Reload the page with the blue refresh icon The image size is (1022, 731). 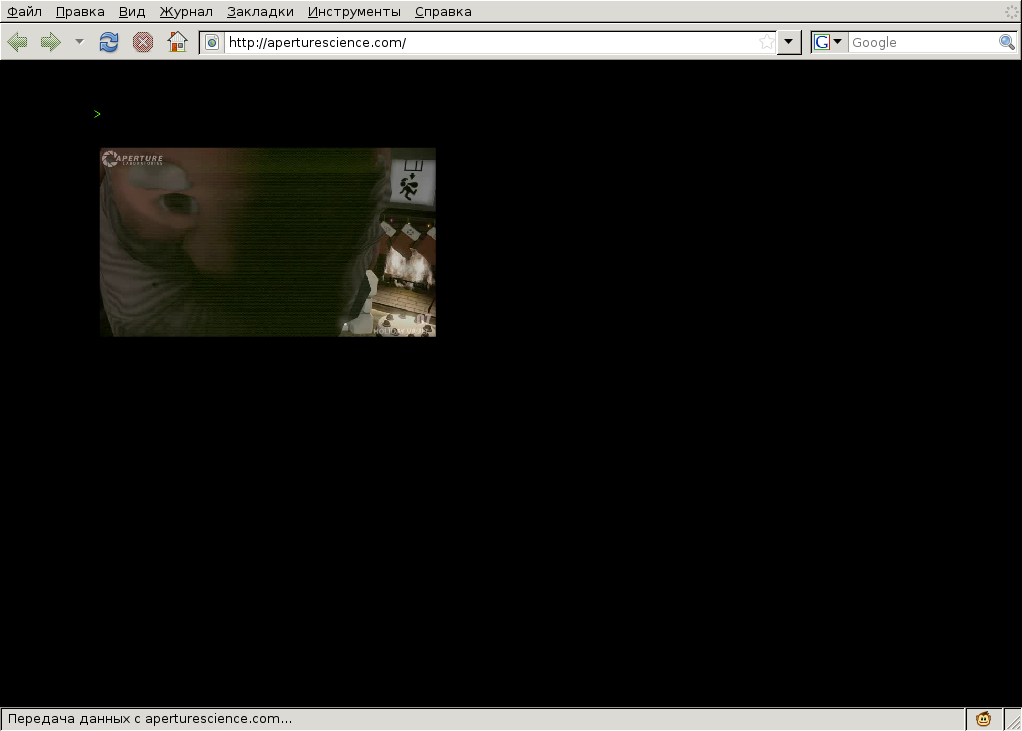pos(109,42)
